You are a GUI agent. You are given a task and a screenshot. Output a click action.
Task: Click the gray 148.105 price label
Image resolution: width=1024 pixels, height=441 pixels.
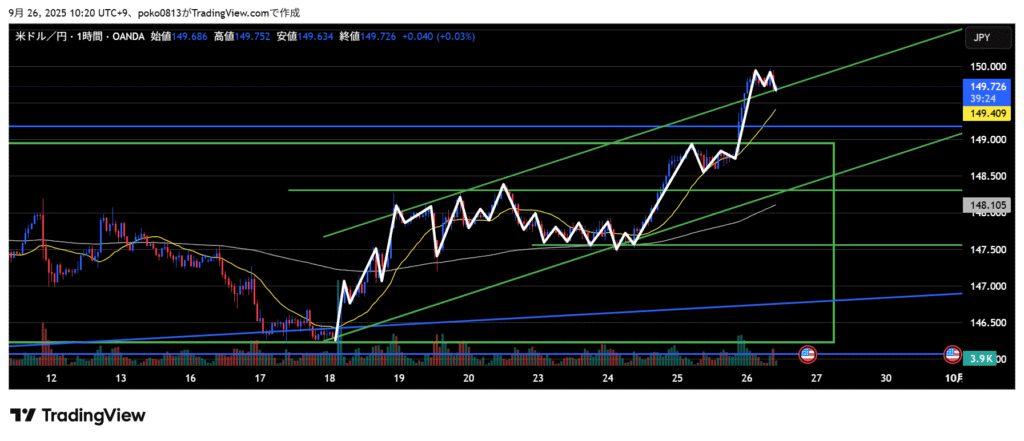pyautogui.click(x=981, y=205)
